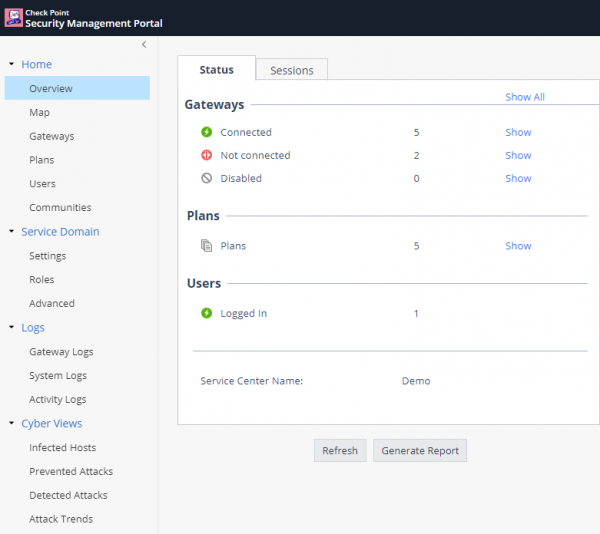Select the Status tab
Viewport: 600px width, 534px height.
216,70
